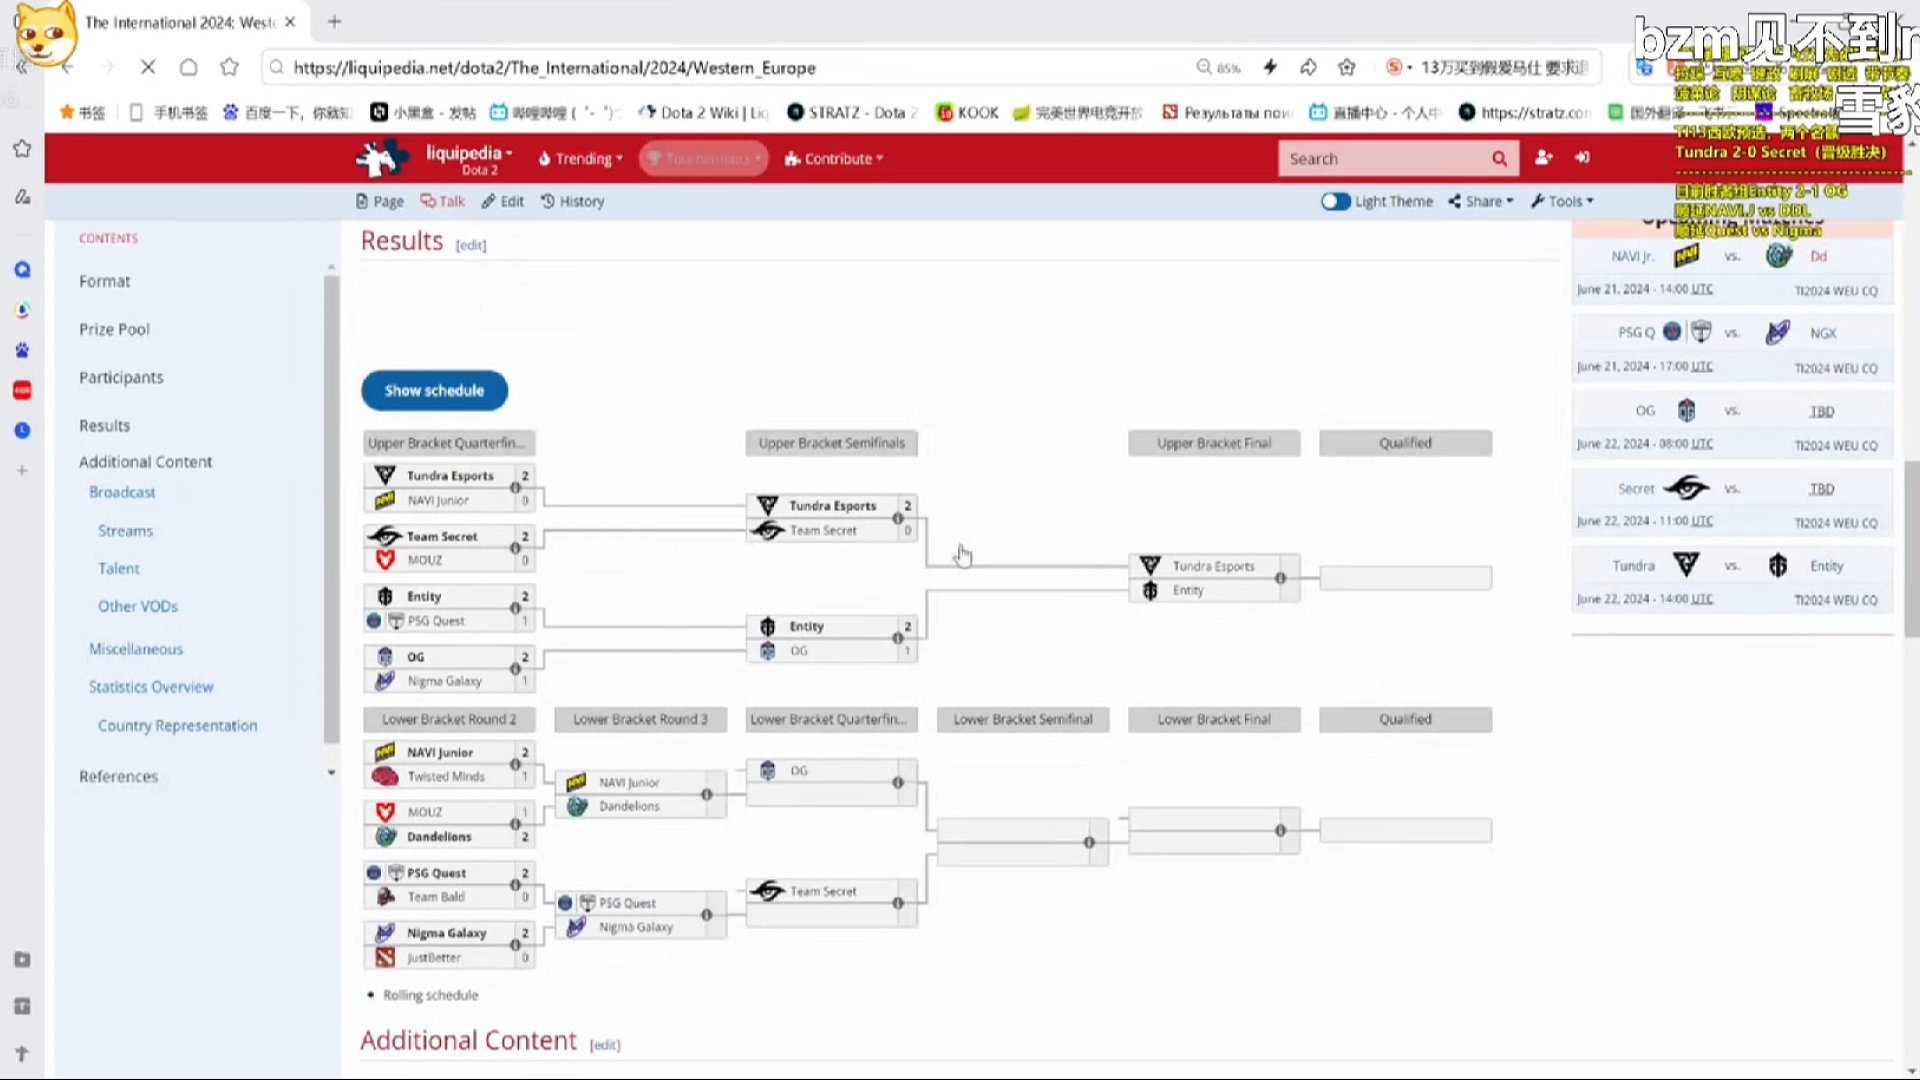
Task: Switch to the Talk tab
Action: [x=443, y=201]
